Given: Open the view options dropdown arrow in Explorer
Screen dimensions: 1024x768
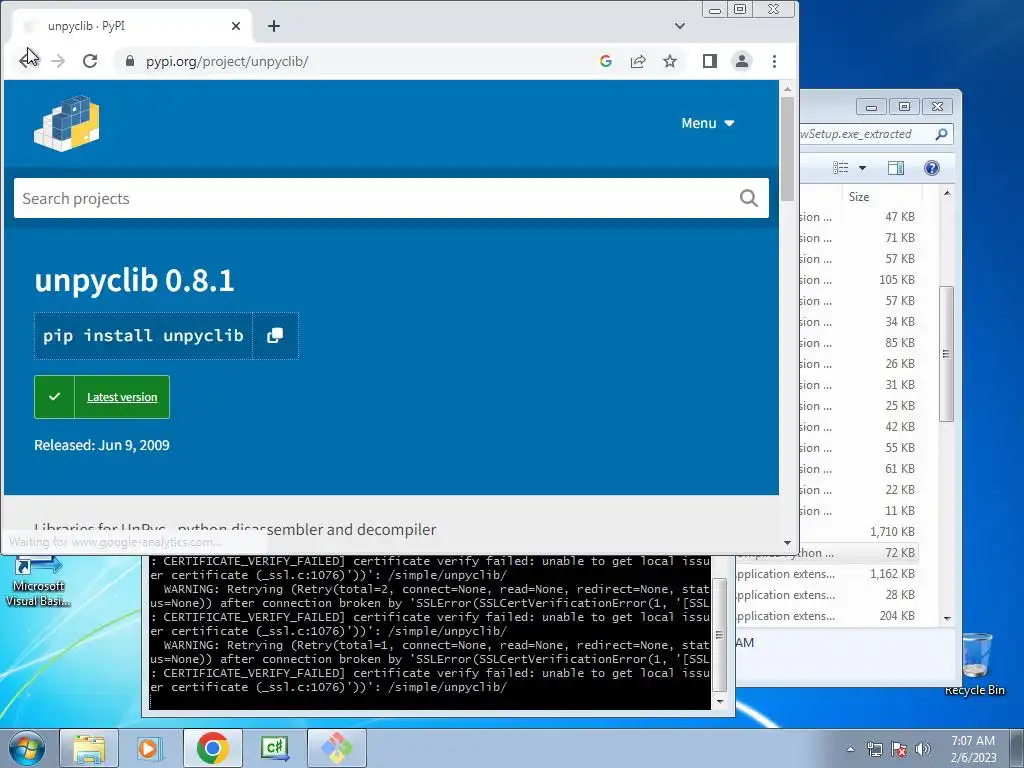Looking at the screenshot, I should click(862, 168).
